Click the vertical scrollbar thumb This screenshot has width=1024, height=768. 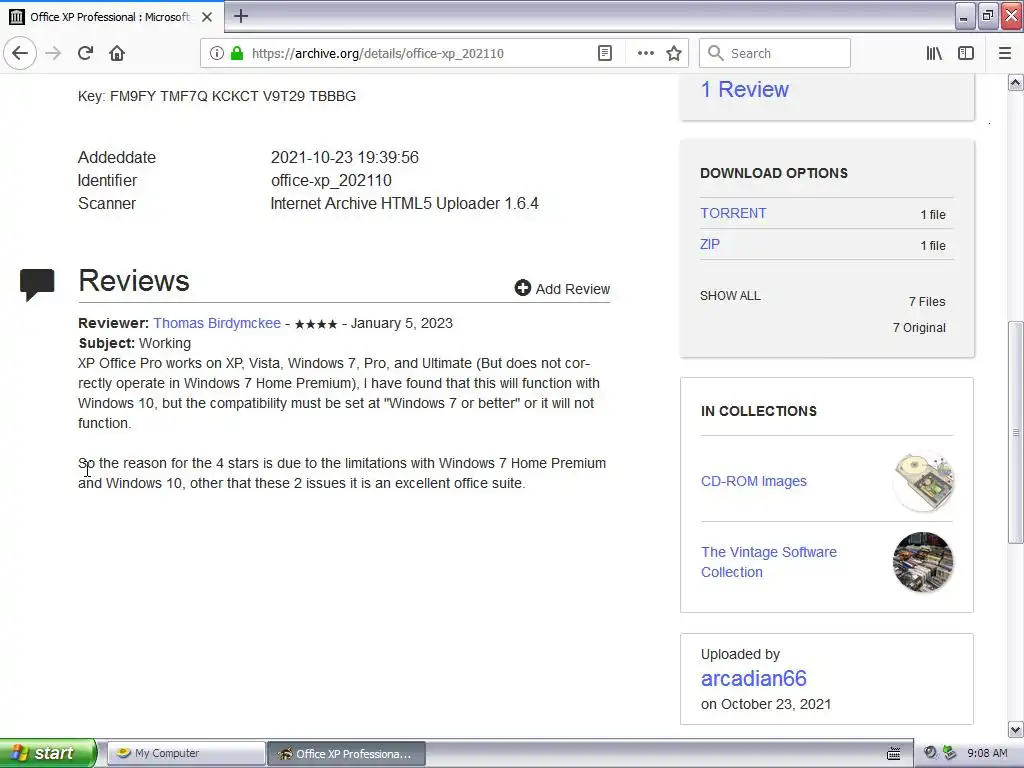1016,432
